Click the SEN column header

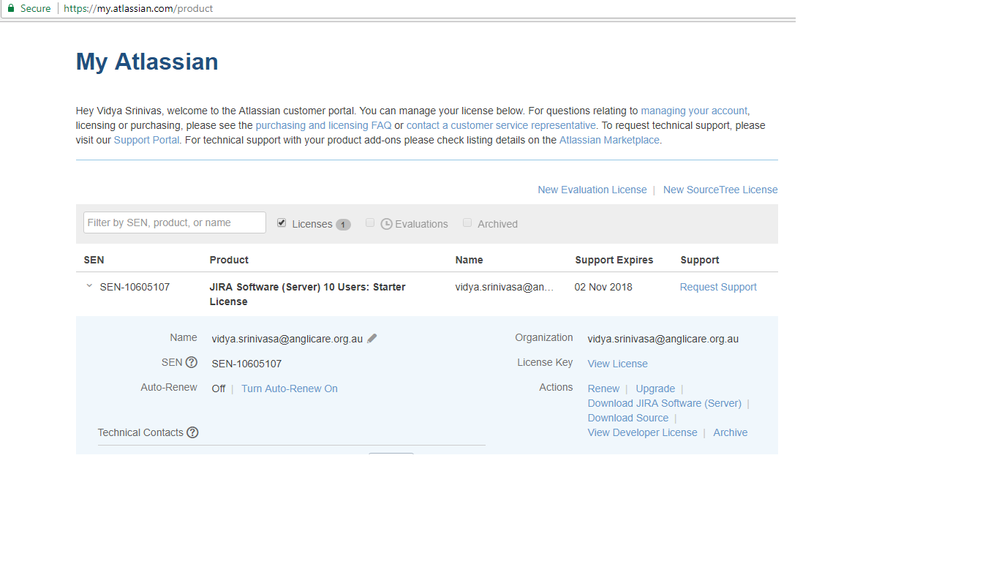click(x=94, y=259)
